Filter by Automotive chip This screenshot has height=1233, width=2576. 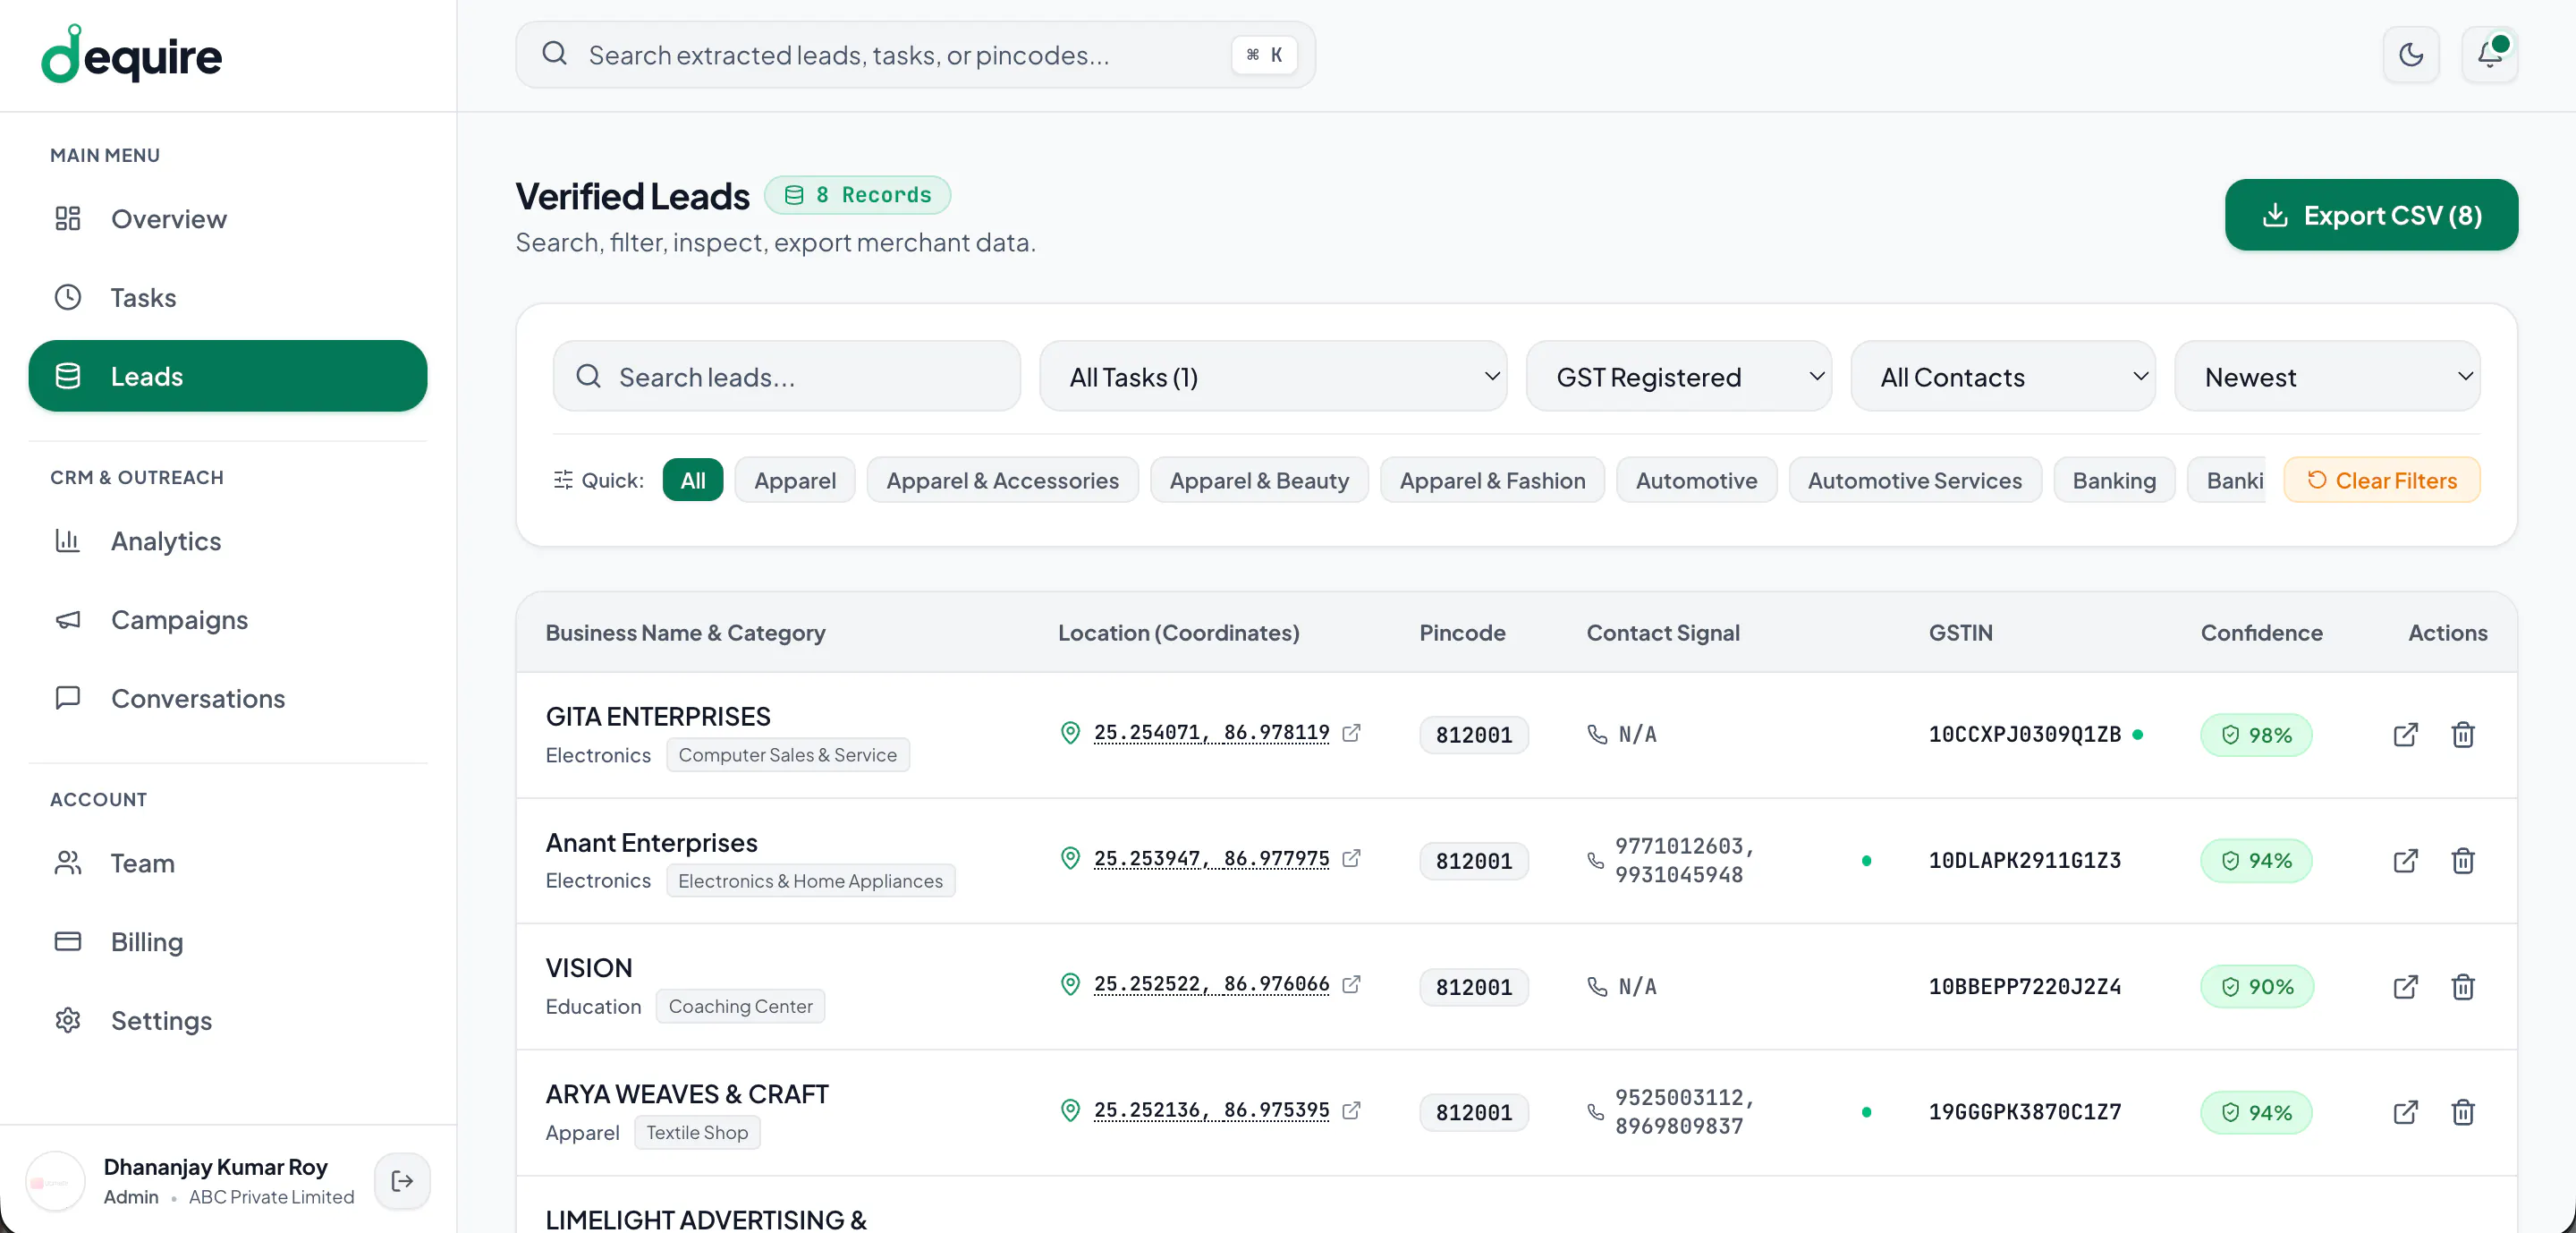click(x=1696, y=480)
